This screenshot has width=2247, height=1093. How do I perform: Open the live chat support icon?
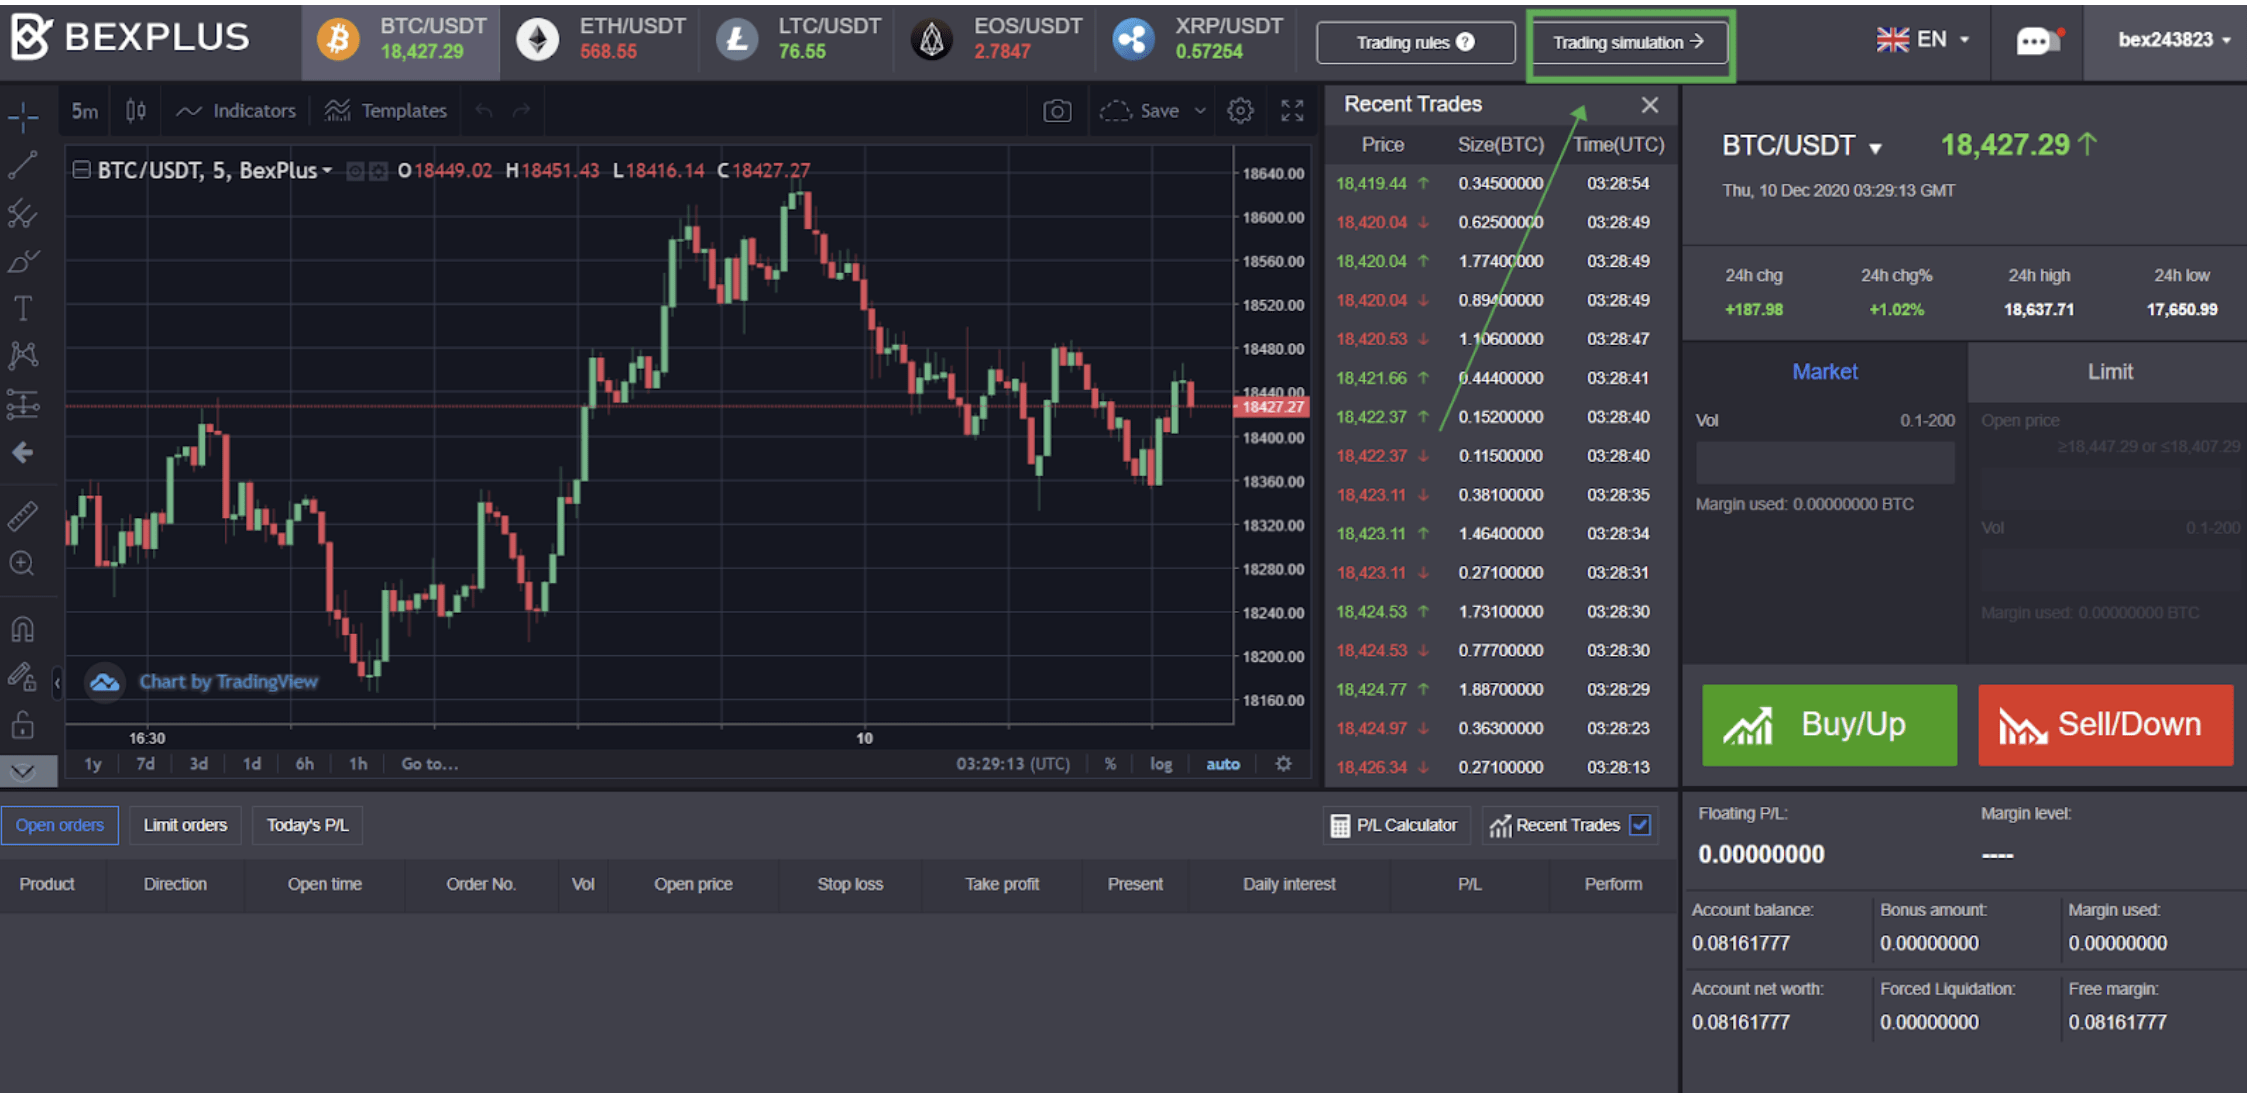tap(2040, 40)
